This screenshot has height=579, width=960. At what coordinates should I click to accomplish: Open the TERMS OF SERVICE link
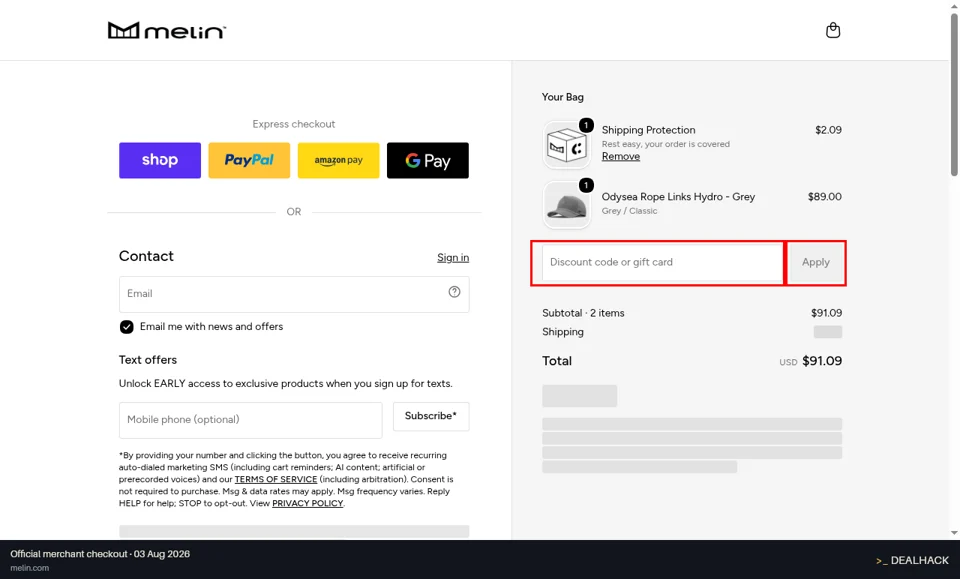pos(276,479)
